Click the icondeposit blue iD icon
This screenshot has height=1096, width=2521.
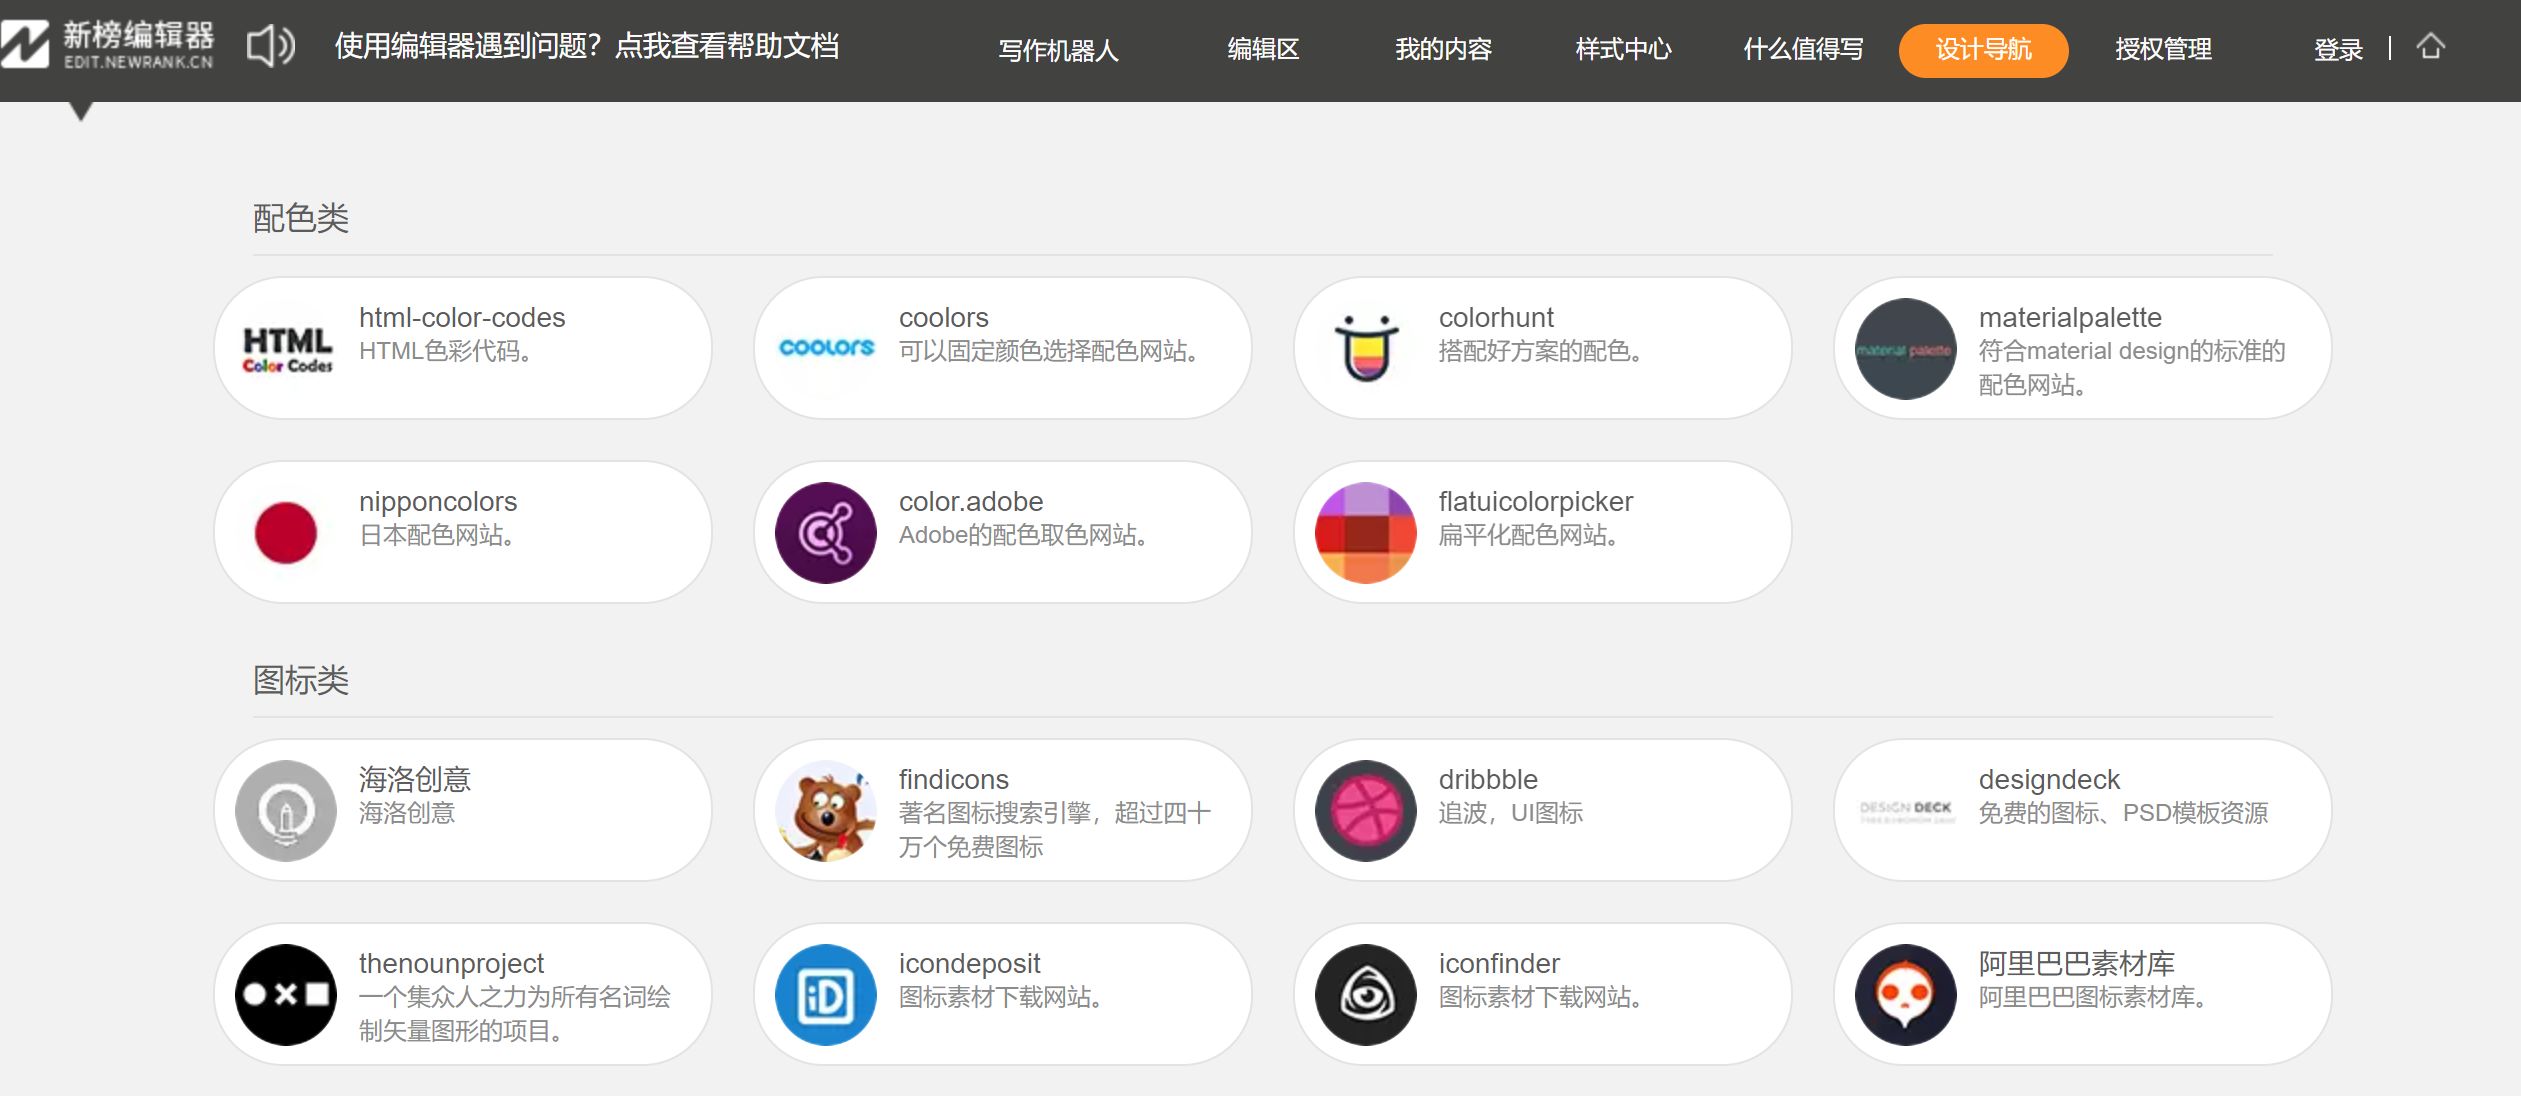click(x=826, y=995)
